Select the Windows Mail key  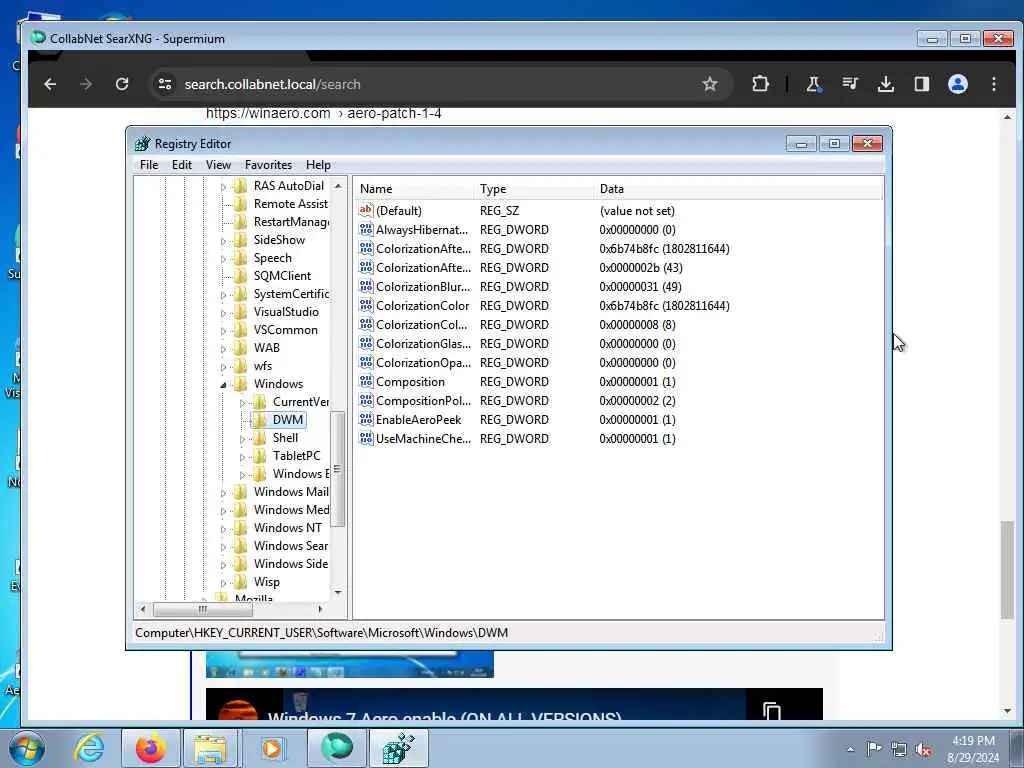point(291,492)
